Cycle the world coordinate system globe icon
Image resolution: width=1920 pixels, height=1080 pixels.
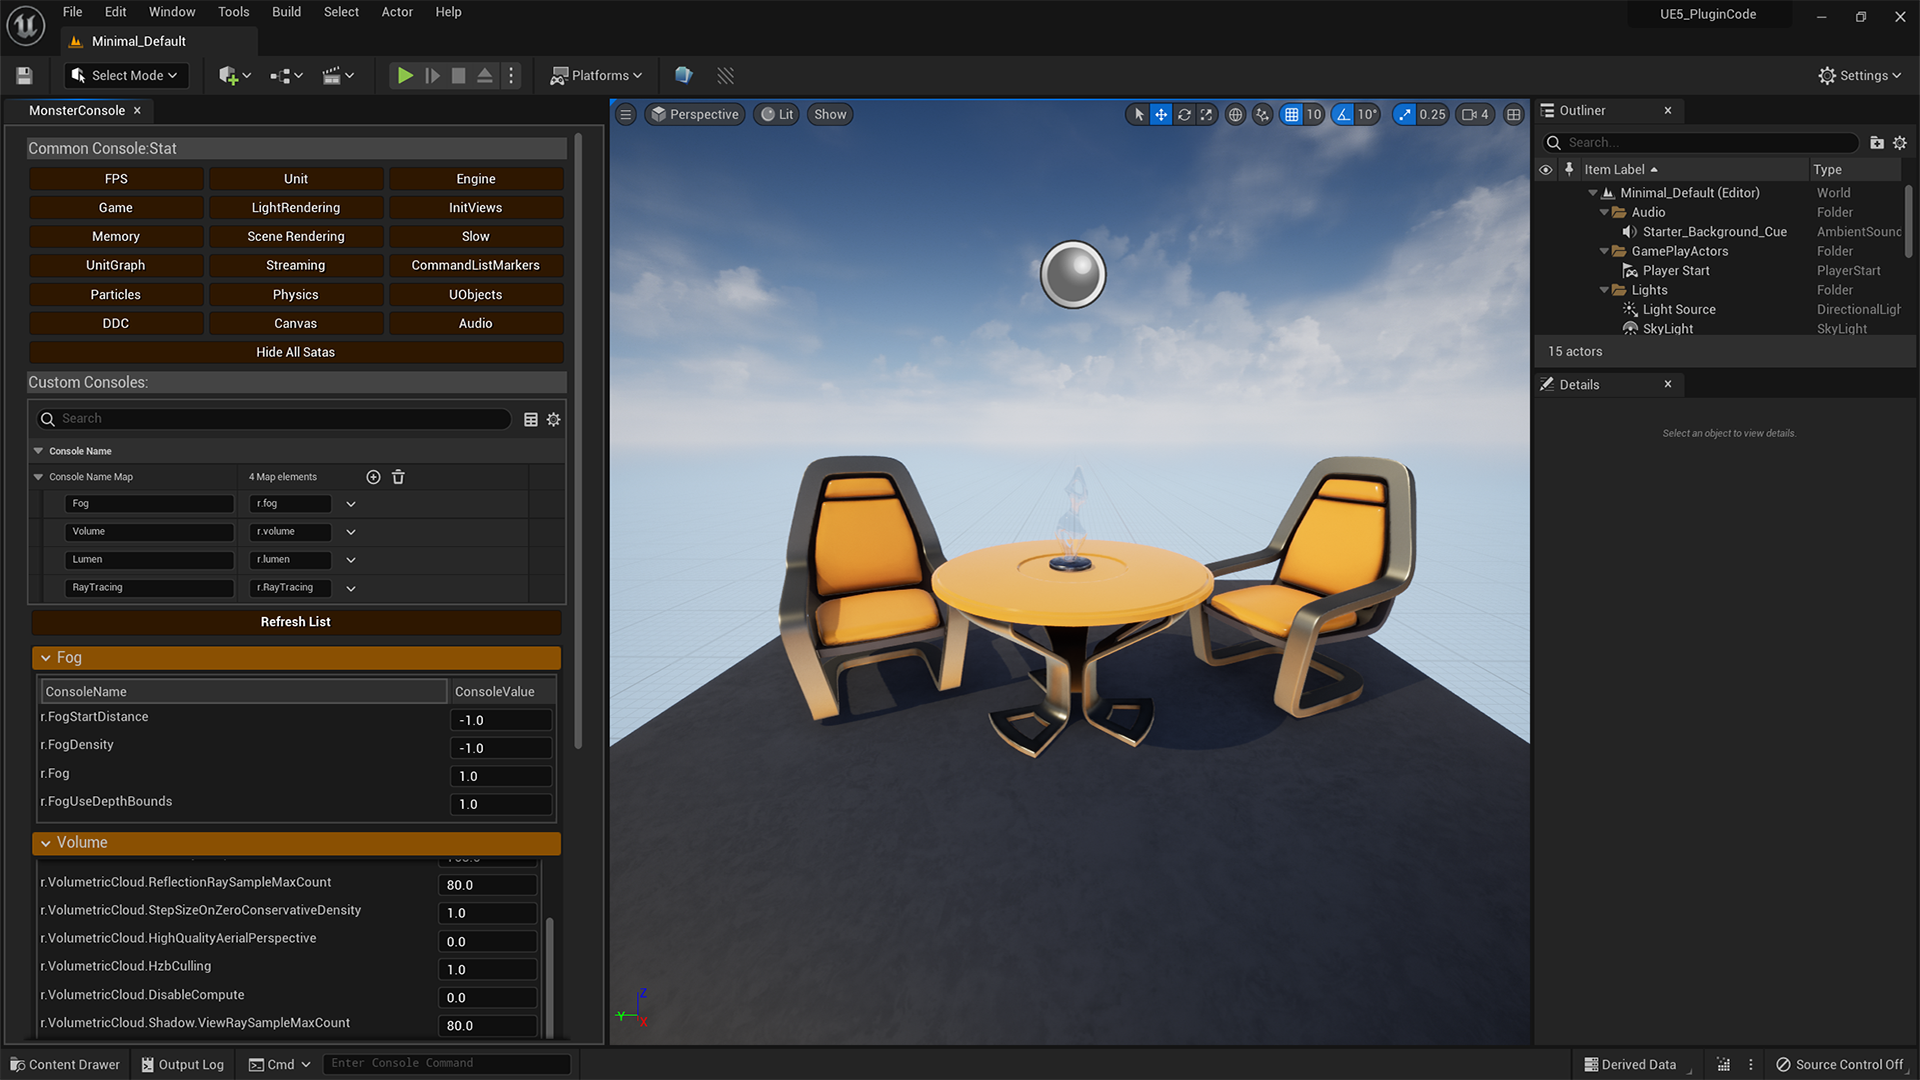pos(1236,114)
